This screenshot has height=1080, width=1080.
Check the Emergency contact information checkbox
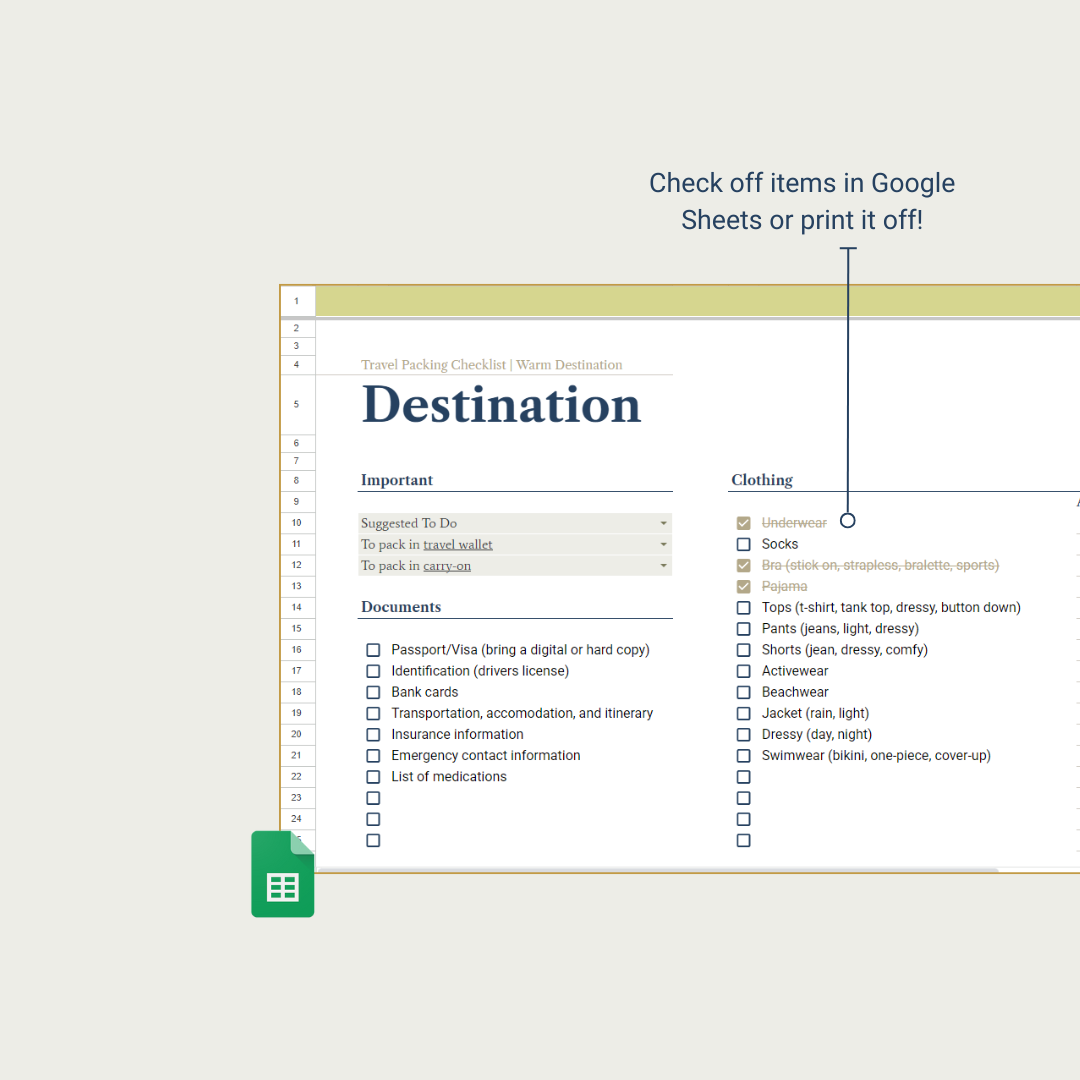coord(373,756)
